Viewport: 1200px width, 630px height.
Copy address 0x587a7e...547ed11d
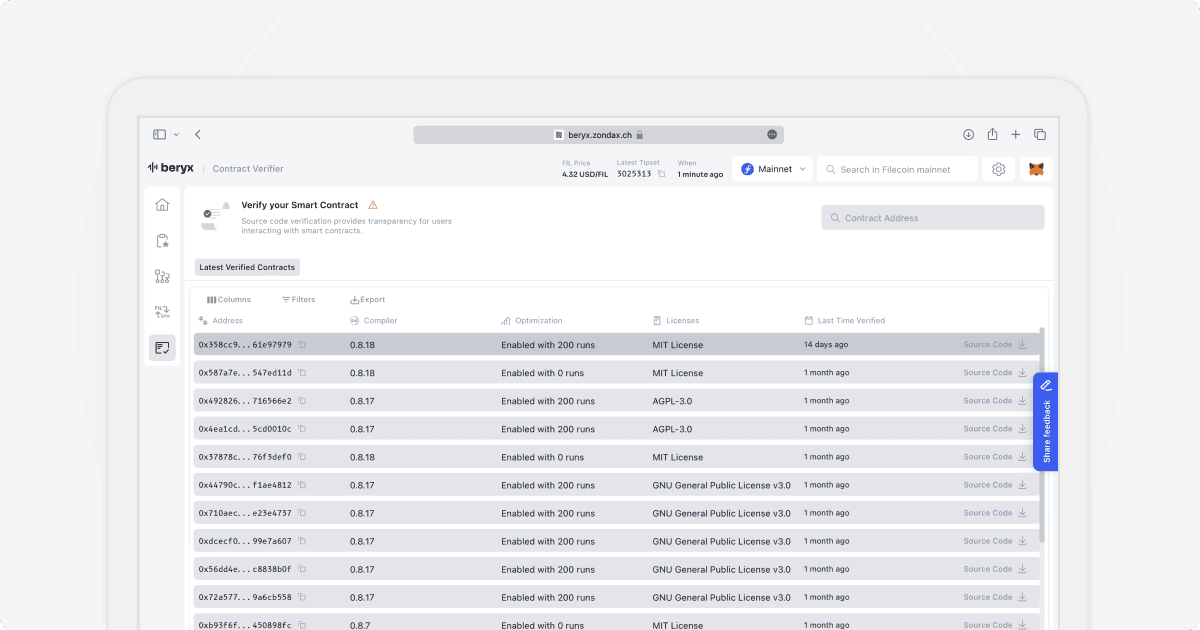tap(302, 373)
